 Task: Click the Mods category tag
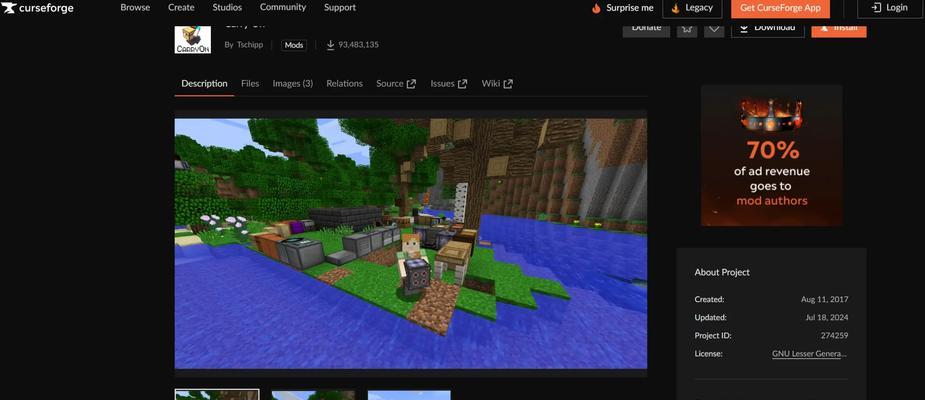294,45
